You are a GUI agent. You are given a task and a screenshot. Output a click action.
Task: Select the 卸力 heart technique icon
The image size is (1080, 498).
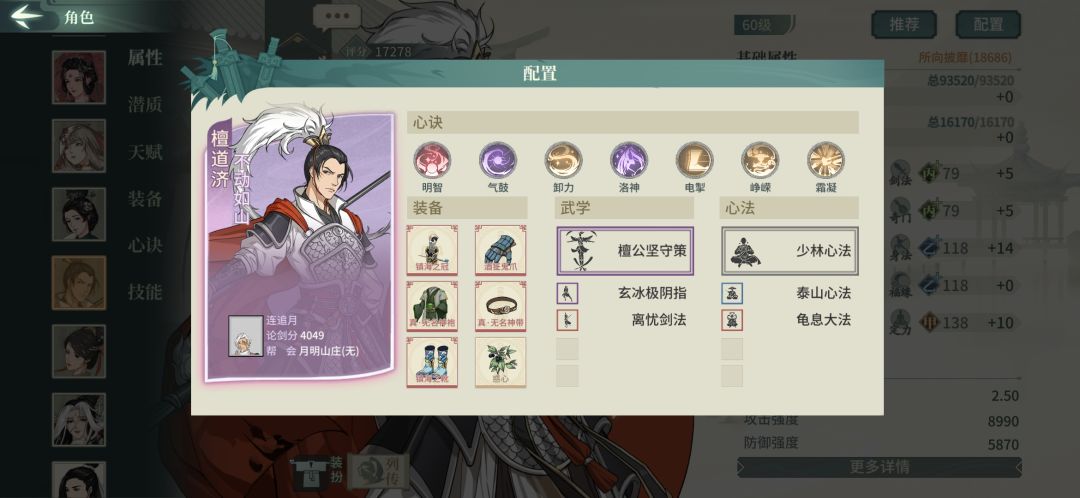point(563,160)
